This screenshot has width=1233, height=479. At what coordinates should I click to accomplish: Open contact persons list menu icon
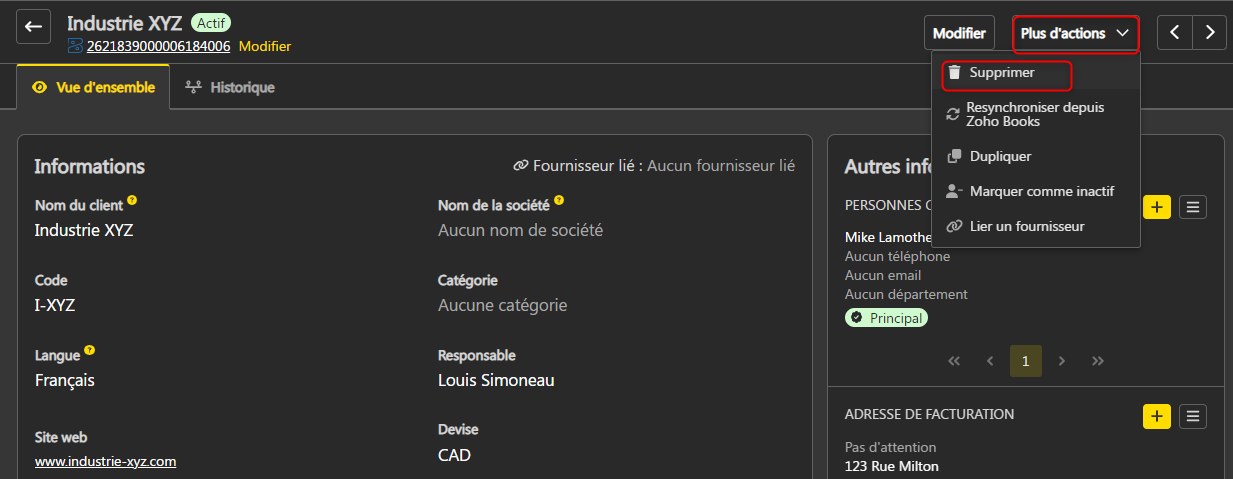pyautogui.click(x=1193, y=207)
